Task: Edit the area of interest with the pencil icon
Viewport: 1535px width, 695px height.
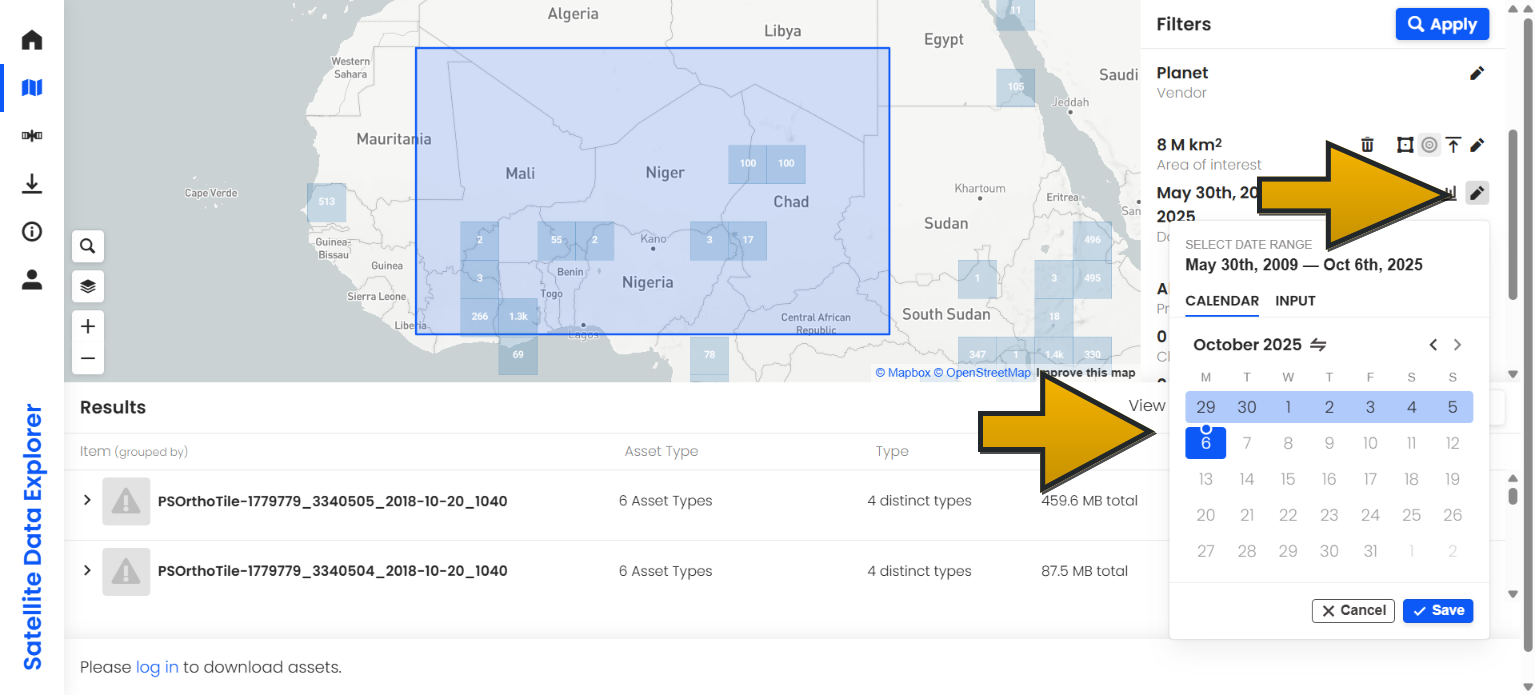Action: pyautogui.click(x=1478, y=144)
